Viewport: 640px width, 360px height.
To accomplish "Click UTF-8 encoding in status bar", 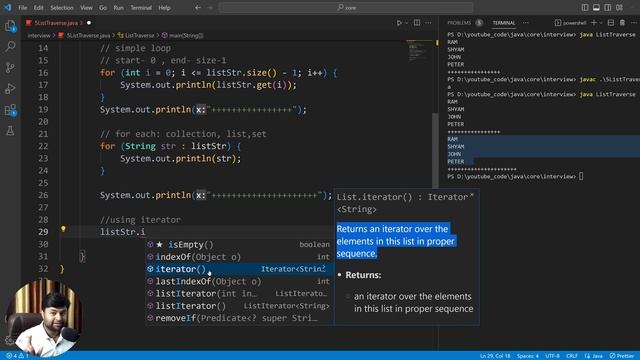I will (x=553, y=356).
